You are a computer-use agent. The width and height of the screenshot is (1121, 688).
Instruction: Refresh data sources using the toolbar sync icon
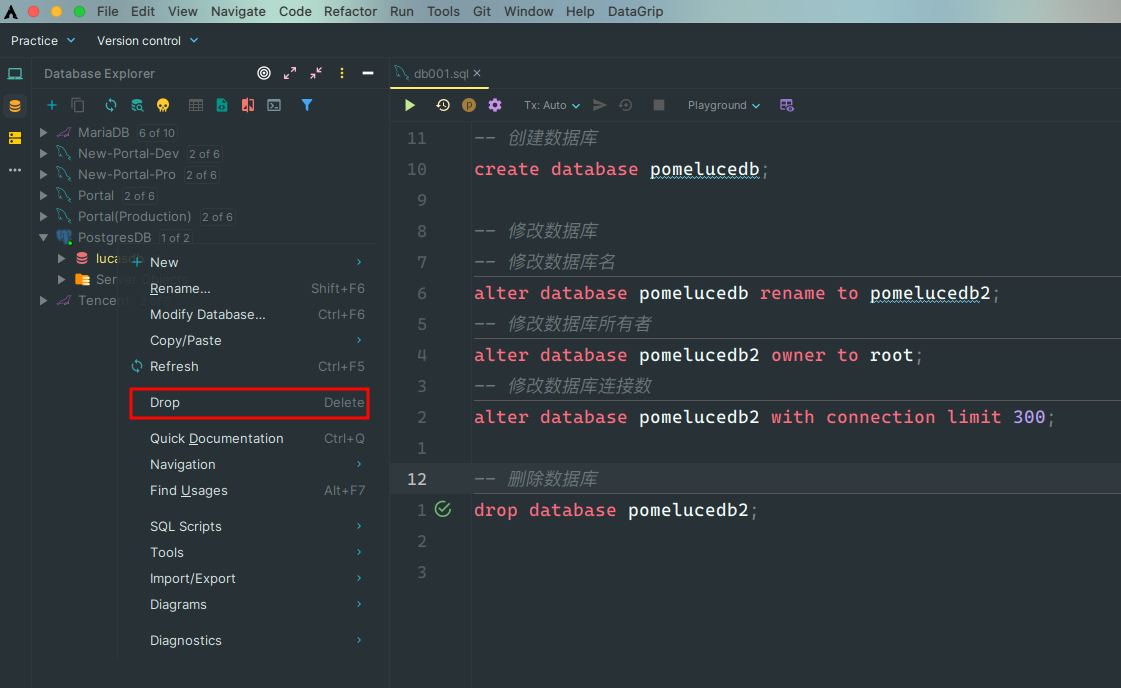click(x=111, y=105)
